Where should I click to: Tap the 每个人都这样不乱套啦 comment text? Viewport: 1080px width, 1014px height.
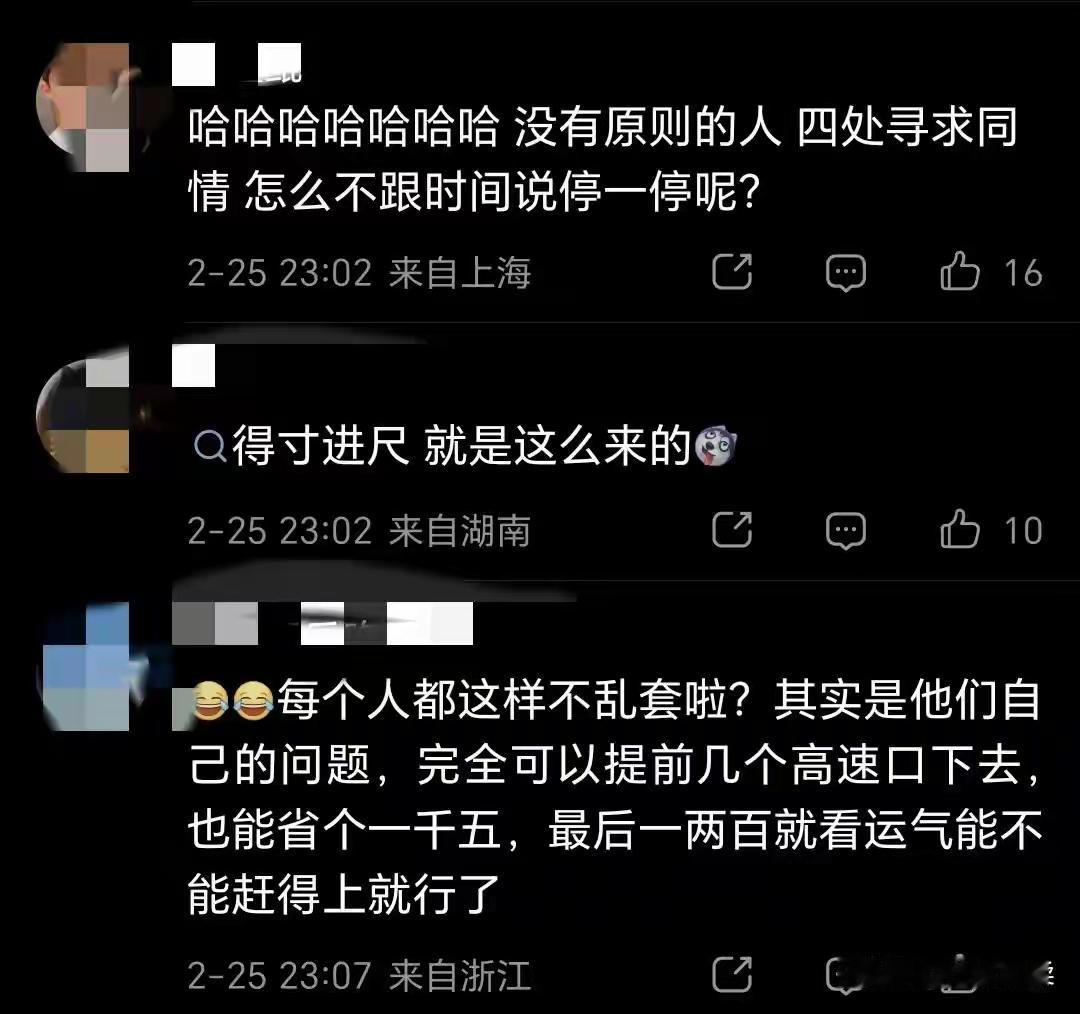point(615,797)
